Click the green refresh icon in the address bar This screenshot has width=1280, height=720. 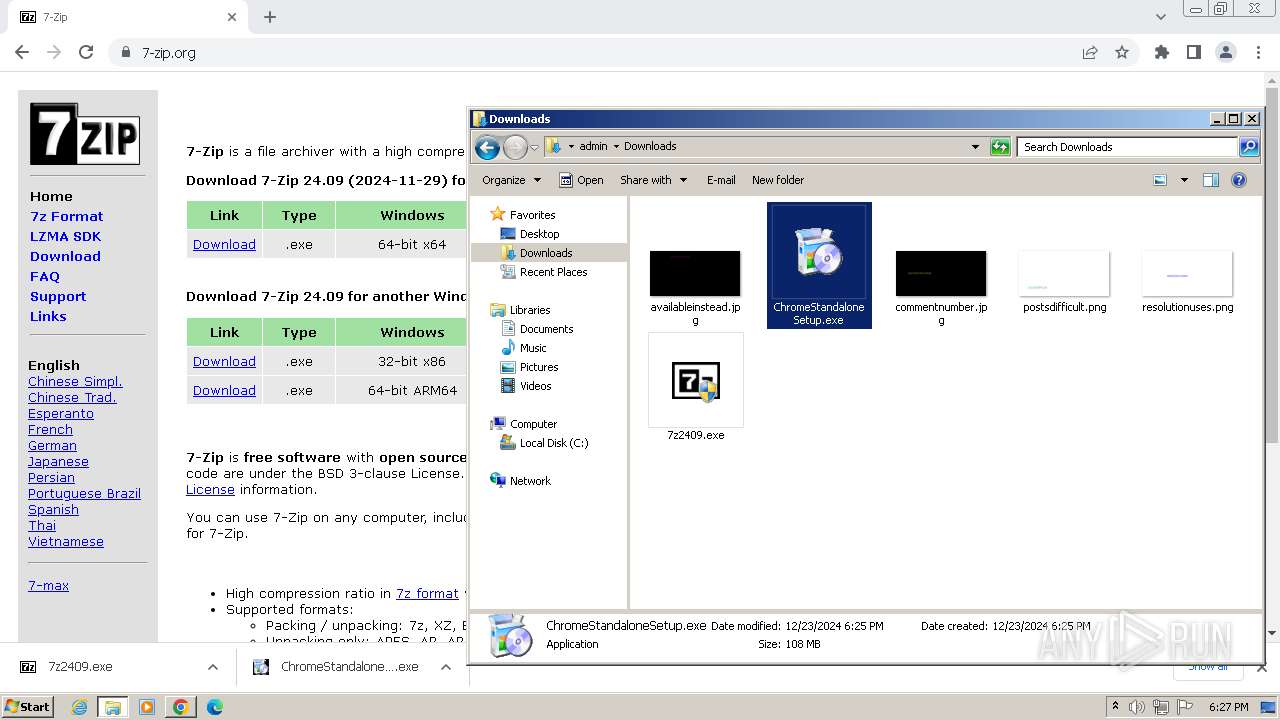click(1000, 147)
